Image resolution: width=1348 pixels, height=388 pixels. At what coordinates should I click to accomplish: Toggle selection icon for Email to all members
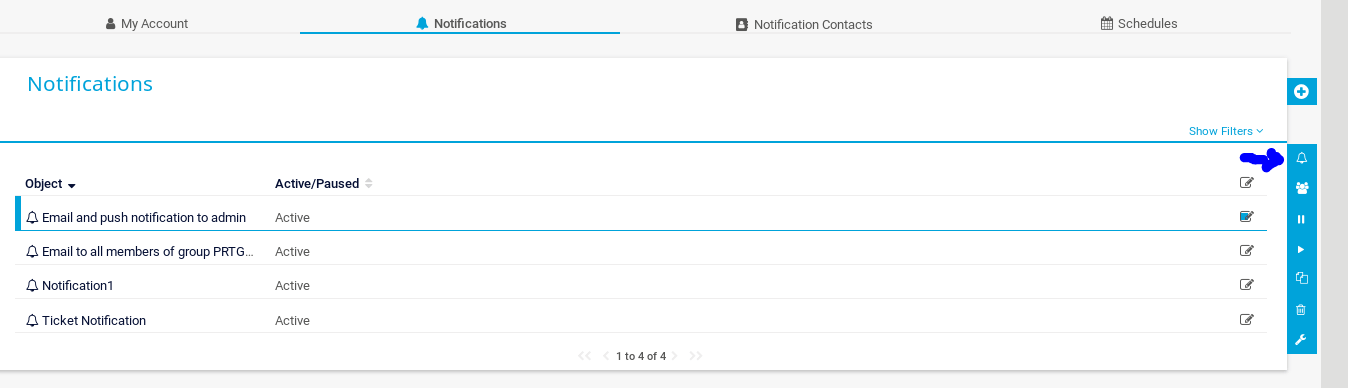tap(1247, 250)
